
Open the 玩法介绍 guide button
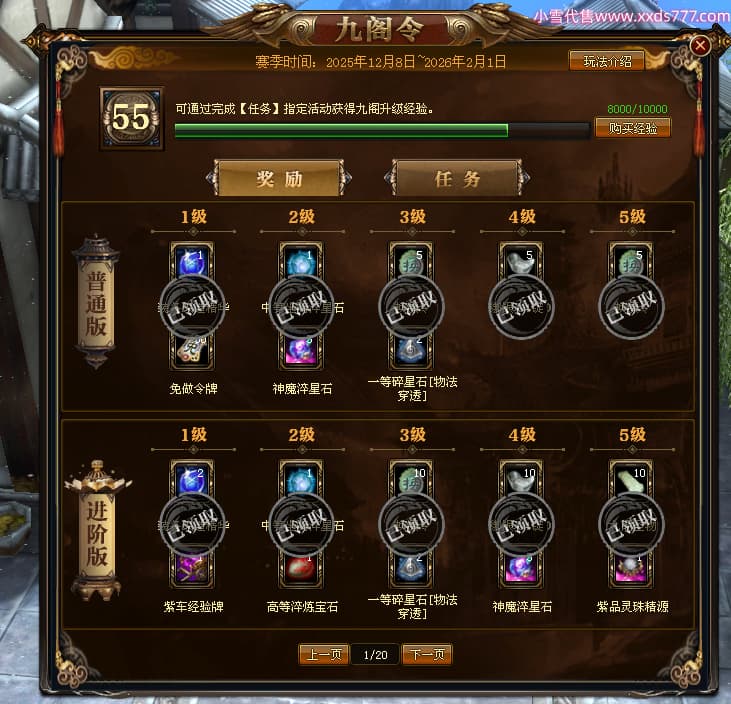pyautogui.click(x=607, y=61)
